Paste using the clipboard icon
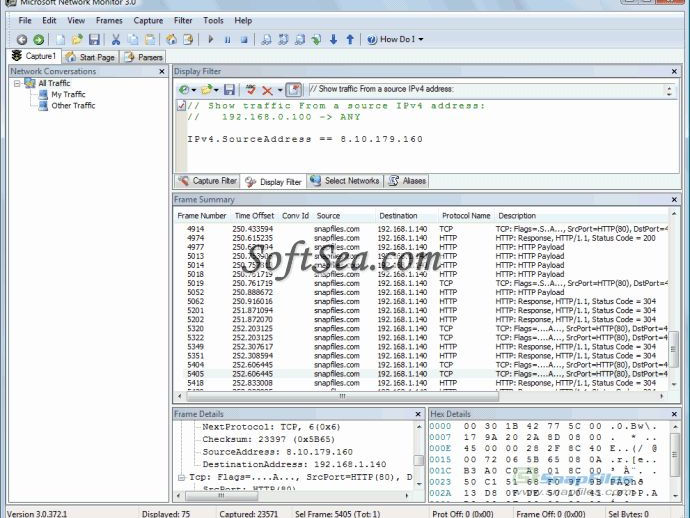Image resolution: width=690 pixels, height=518 pixels. [150, 40]
